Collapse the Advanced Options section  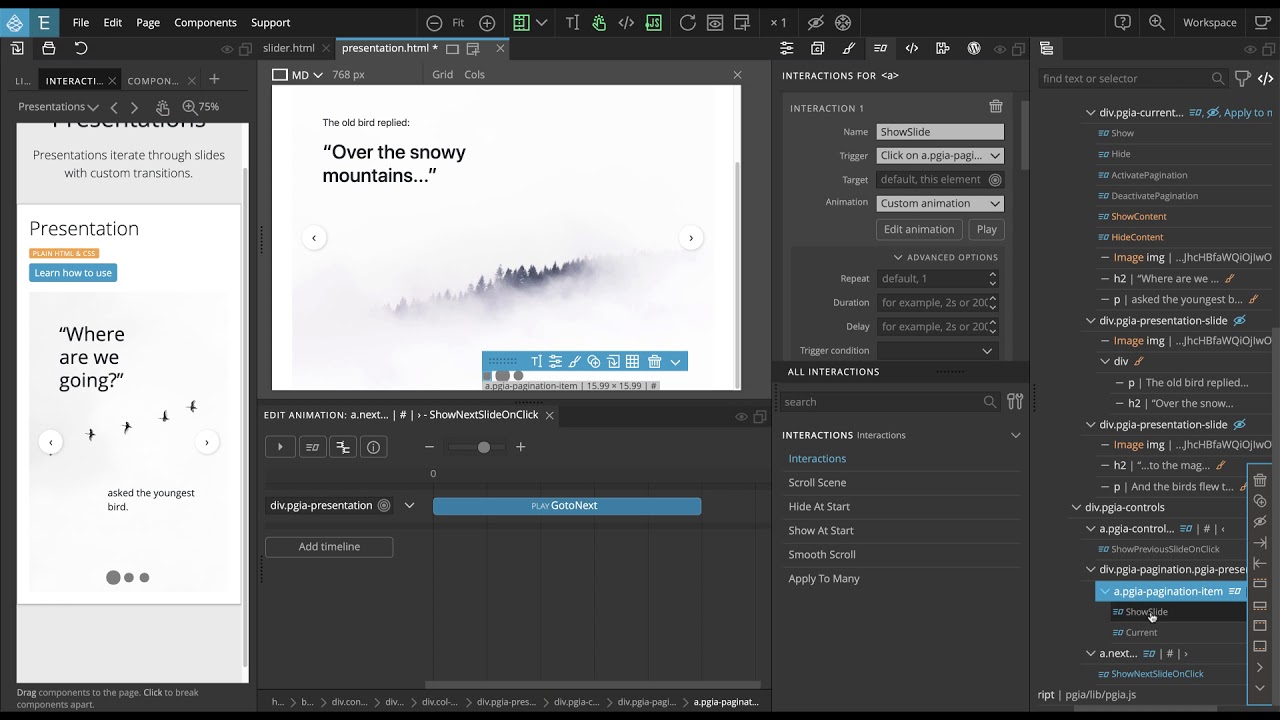pos(945,257)
